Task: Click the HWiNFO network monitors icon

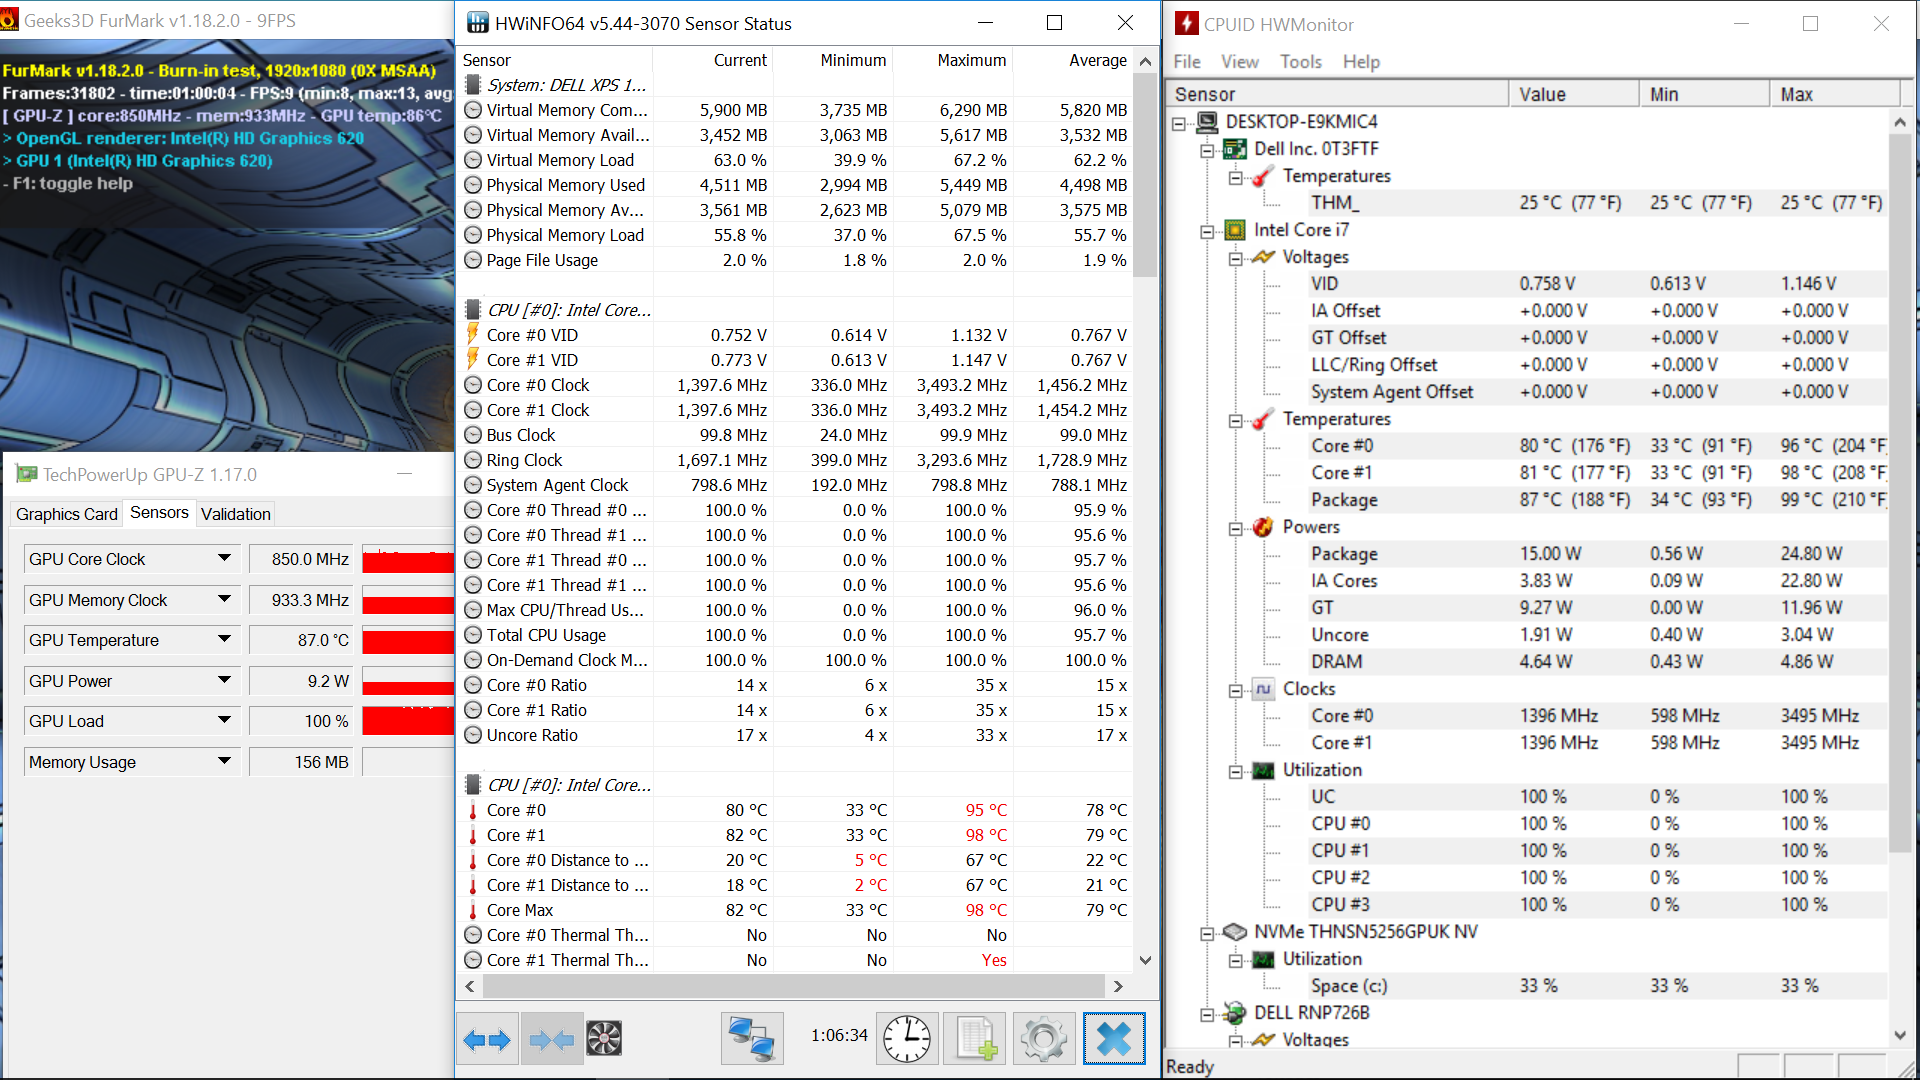Action: coord(752,1039)
